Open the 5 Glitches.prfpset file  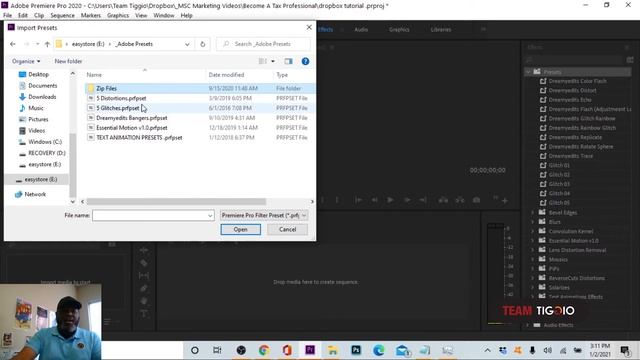coord(118,108)
